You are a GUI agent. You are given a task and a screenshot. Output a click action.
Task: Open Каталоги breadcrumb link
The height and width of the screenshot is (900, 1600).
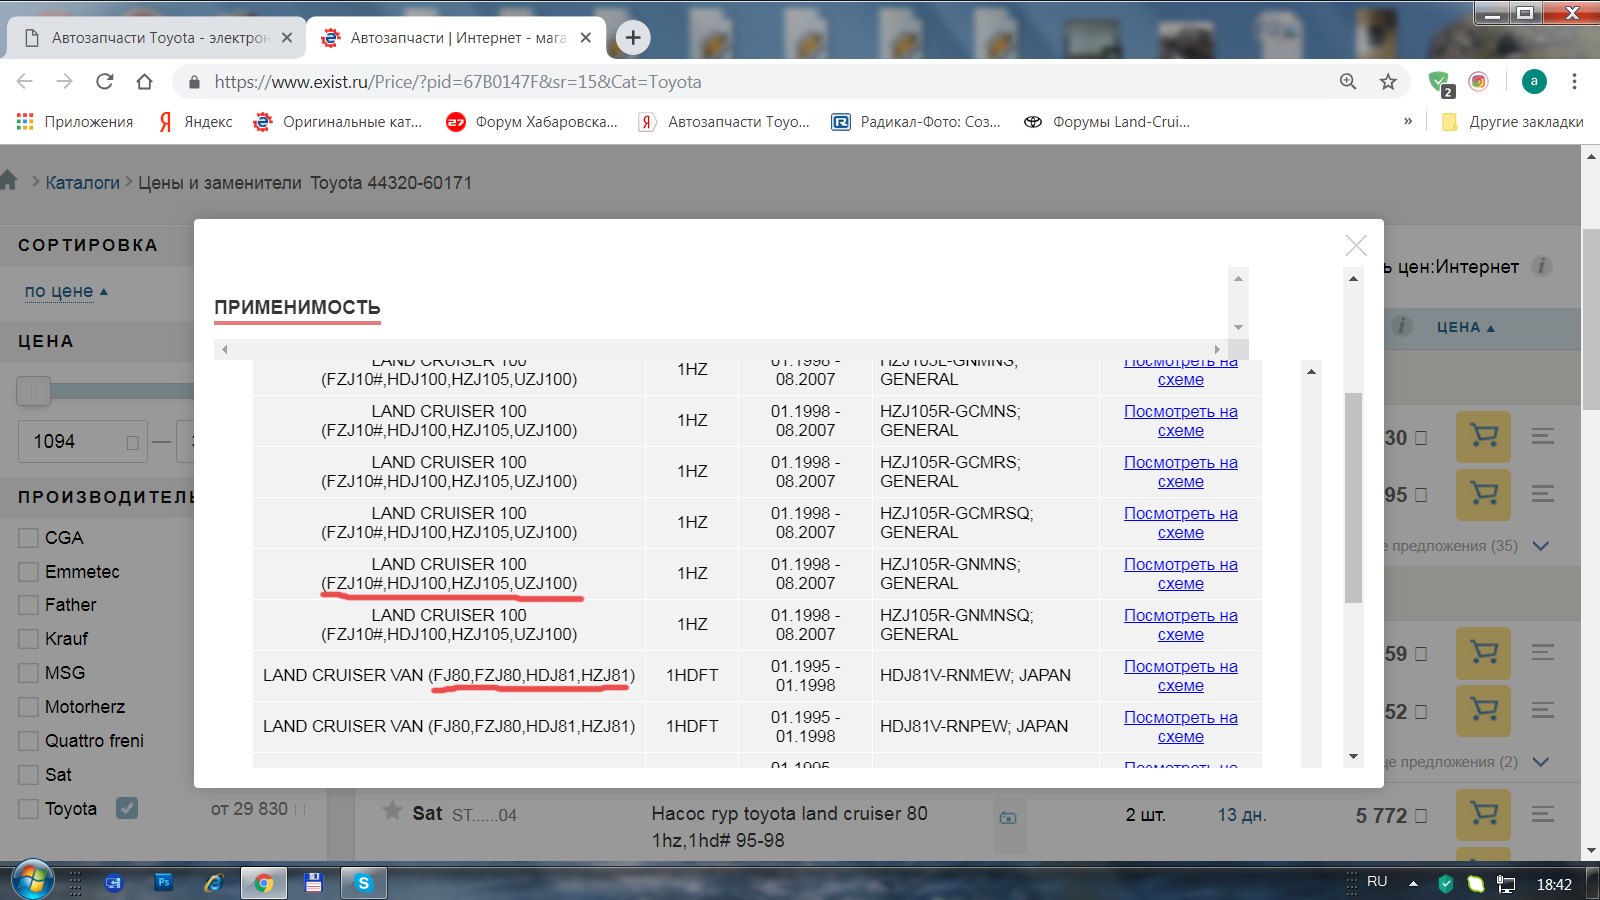(82, 183)
